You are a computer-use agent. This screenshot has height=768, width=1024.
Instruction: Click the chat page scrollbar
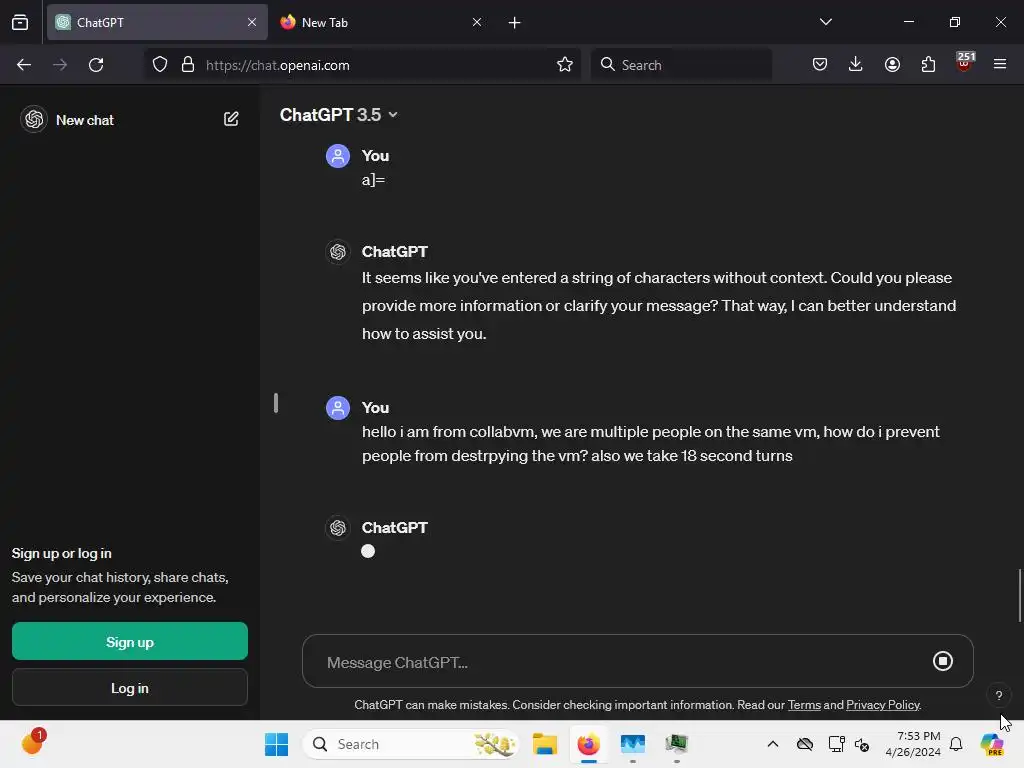click(1019, 596)
